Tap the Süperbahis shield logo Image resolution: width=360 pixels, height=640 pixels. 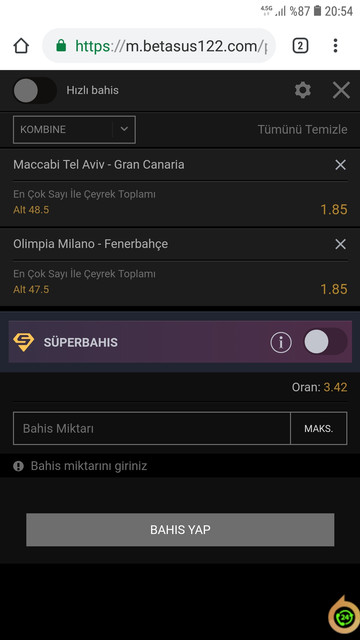[x=24, y=342]
